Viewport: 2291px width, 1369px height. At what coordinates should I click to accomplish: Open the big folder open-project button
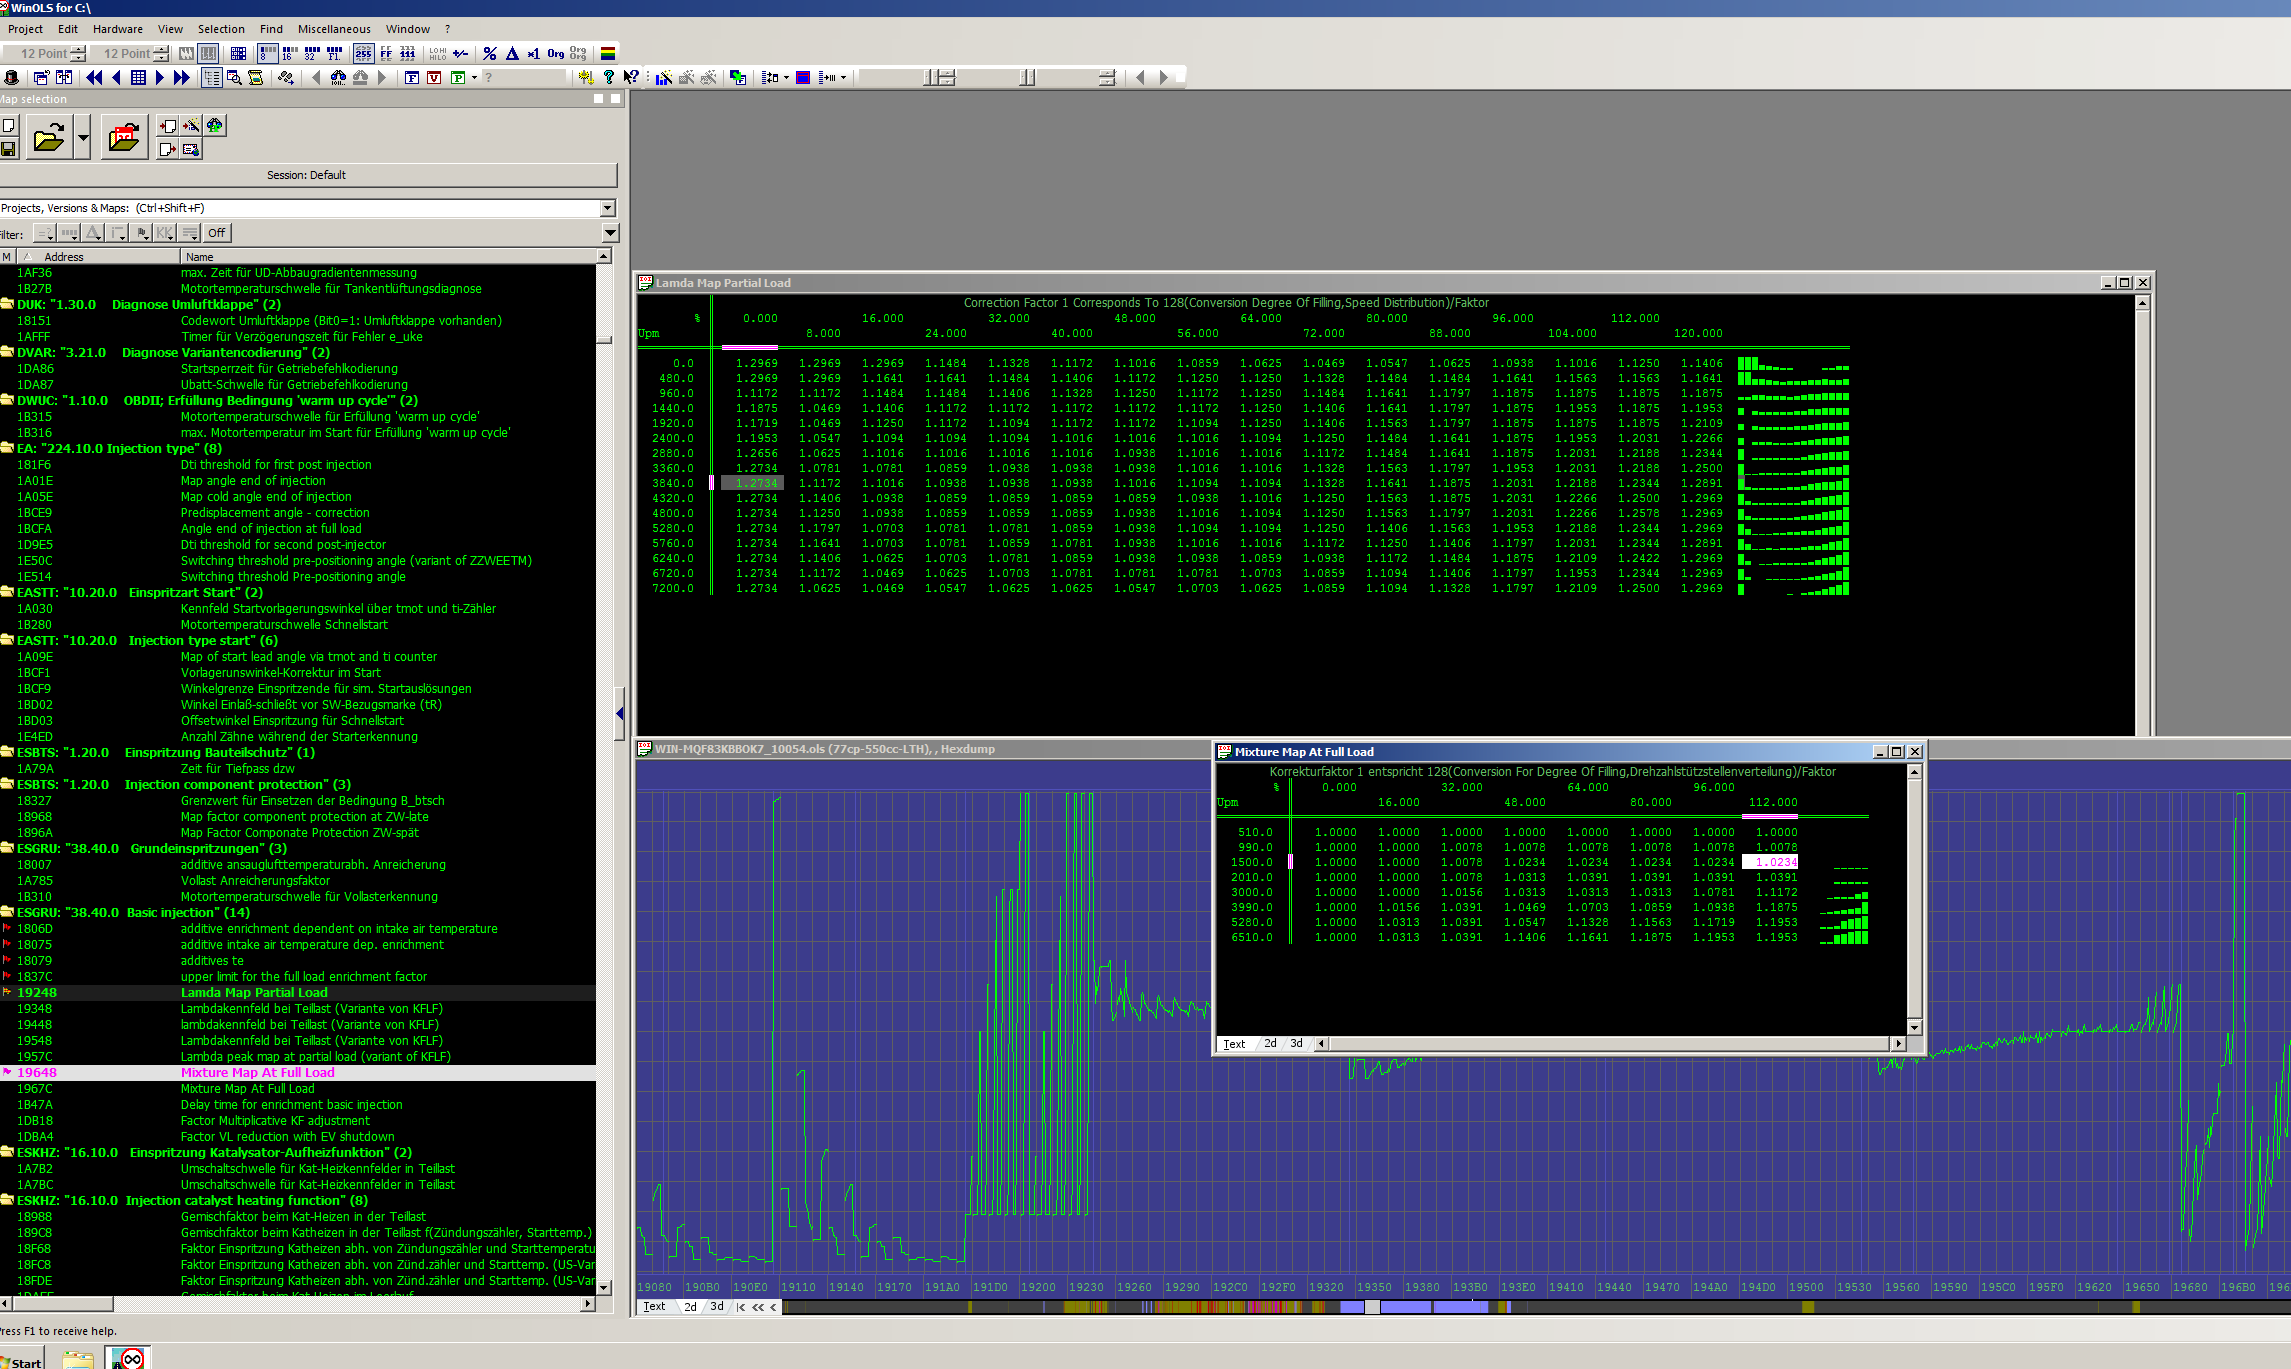pos(48,137)
